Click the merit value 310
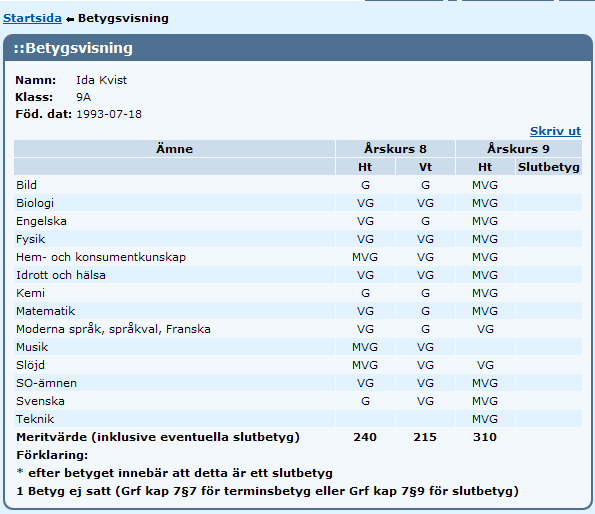Screen dimensions: 595x514 pyautogui.click(x=485, y=437)
